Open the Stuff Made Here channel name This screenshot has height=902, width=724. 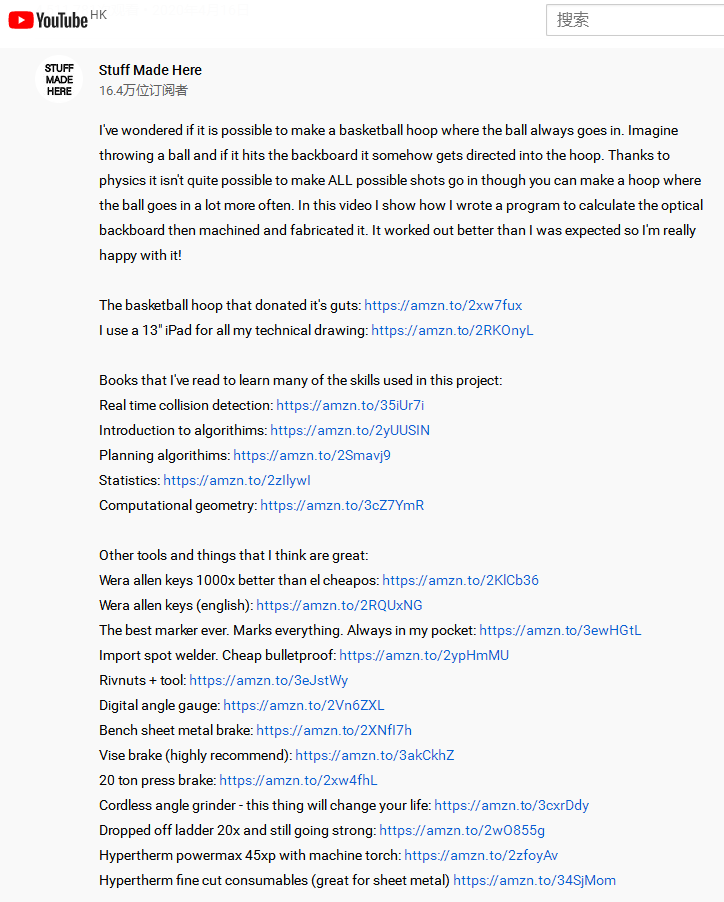[150, 70]
